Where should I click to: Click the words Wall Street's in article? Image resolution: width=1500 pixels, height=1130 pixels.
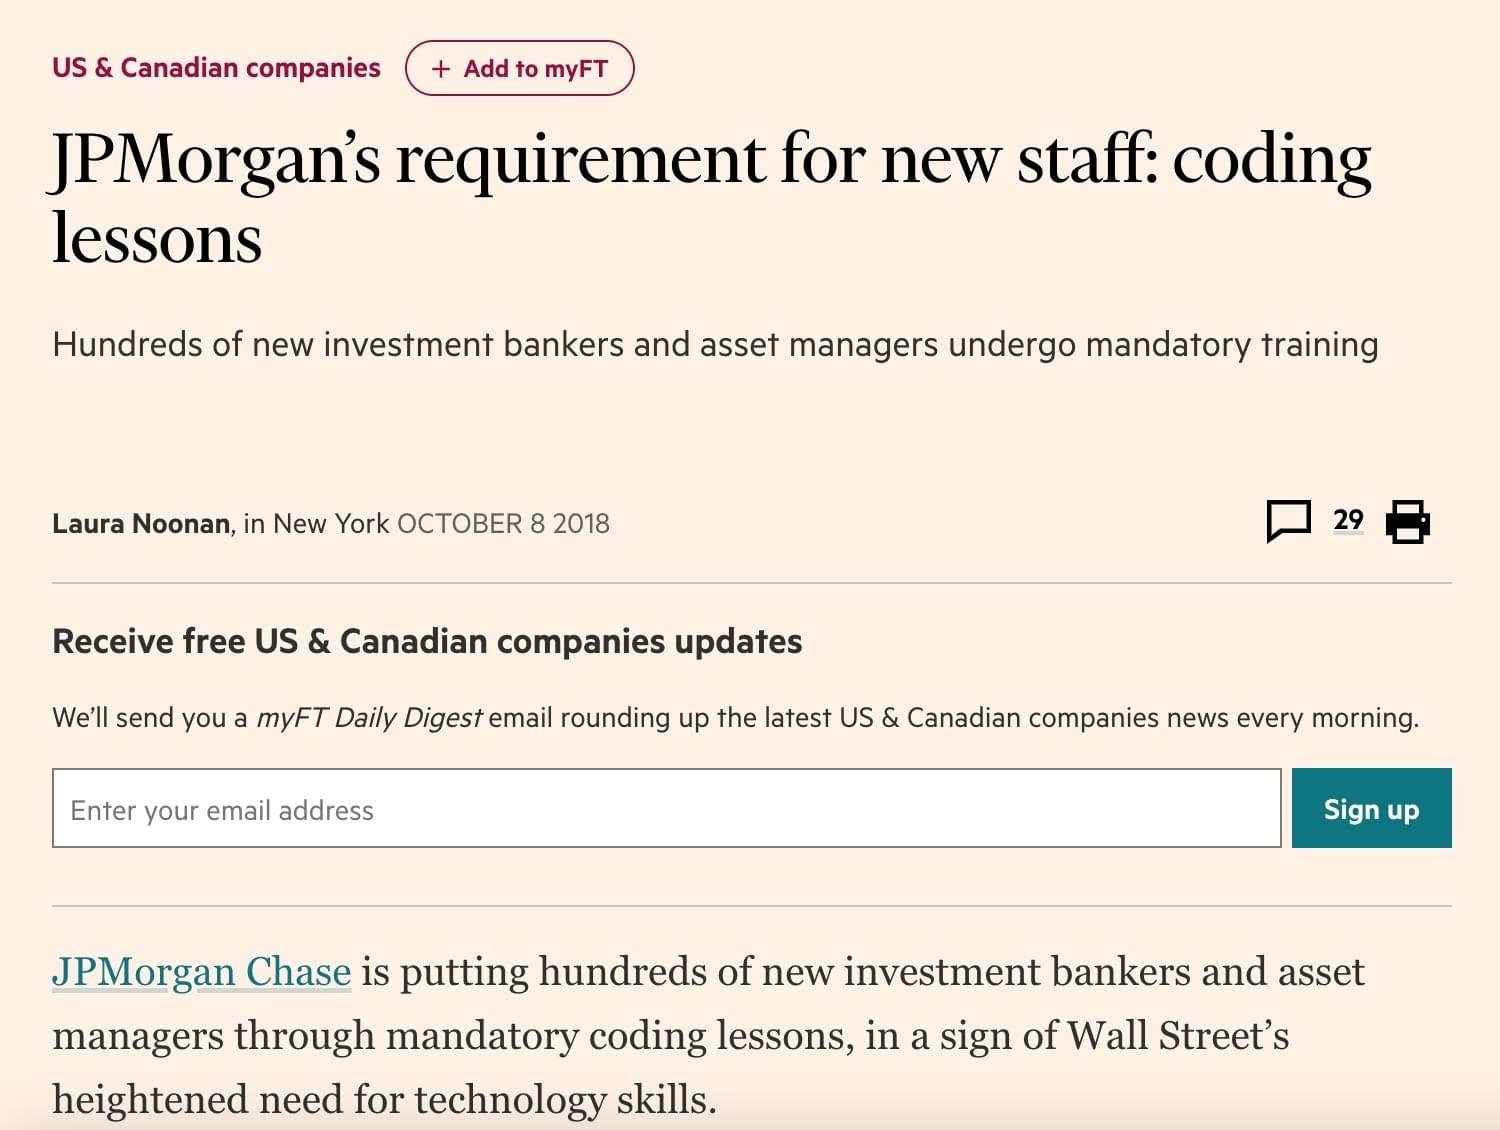tap(1178, 1036)
